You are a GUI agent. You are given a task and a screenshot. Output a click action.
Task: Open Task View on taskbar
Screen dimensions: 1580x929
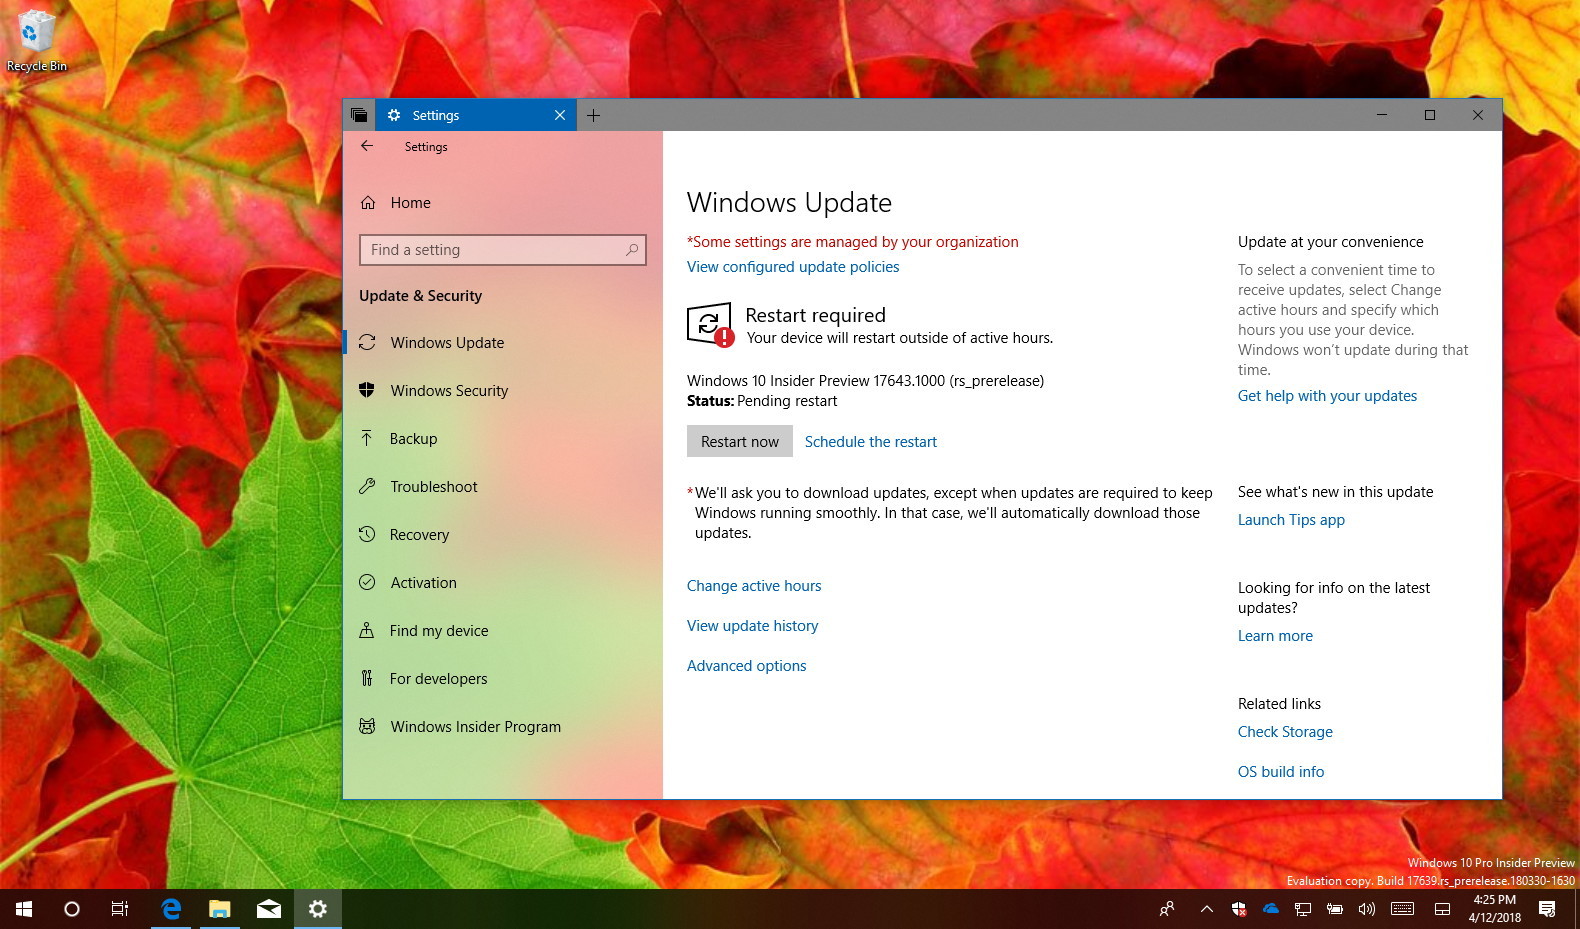coord(120,909)
